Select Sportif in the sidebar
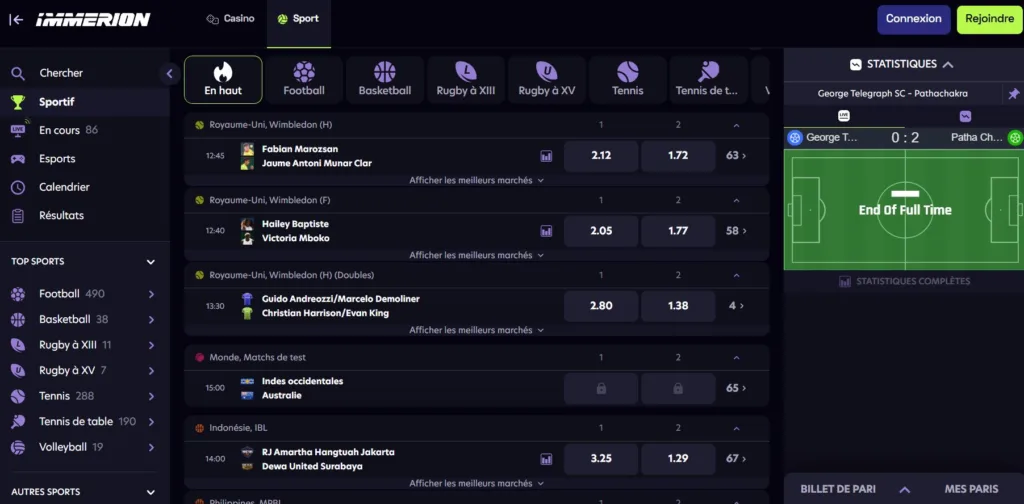 [85, 102]
